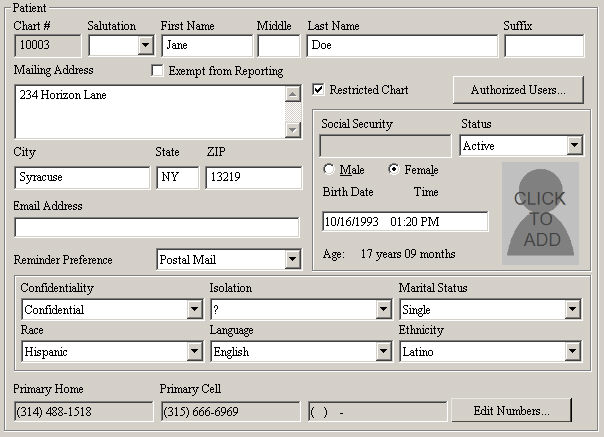Click the Edit Numbers button

point(511,411)
